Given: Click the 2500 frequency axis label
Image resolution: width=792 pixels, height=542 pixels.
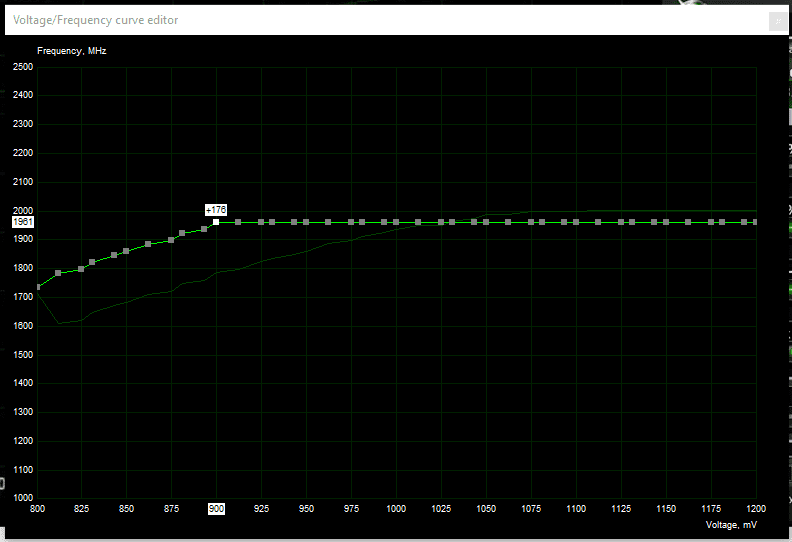Looking at the screenshot, I should [x=23, y=67].
